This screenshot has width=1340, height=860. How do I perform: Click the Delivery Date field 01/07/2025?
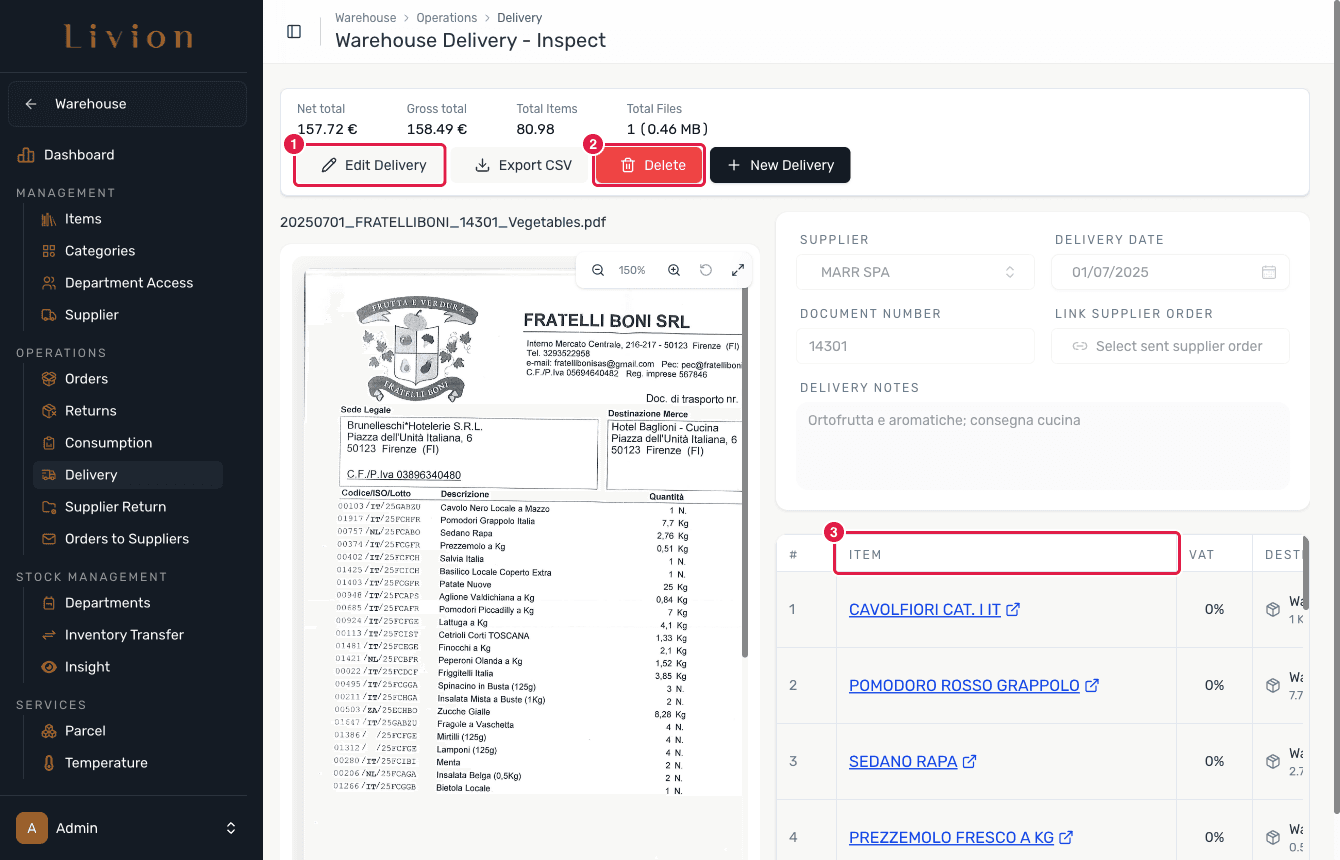1170,272
